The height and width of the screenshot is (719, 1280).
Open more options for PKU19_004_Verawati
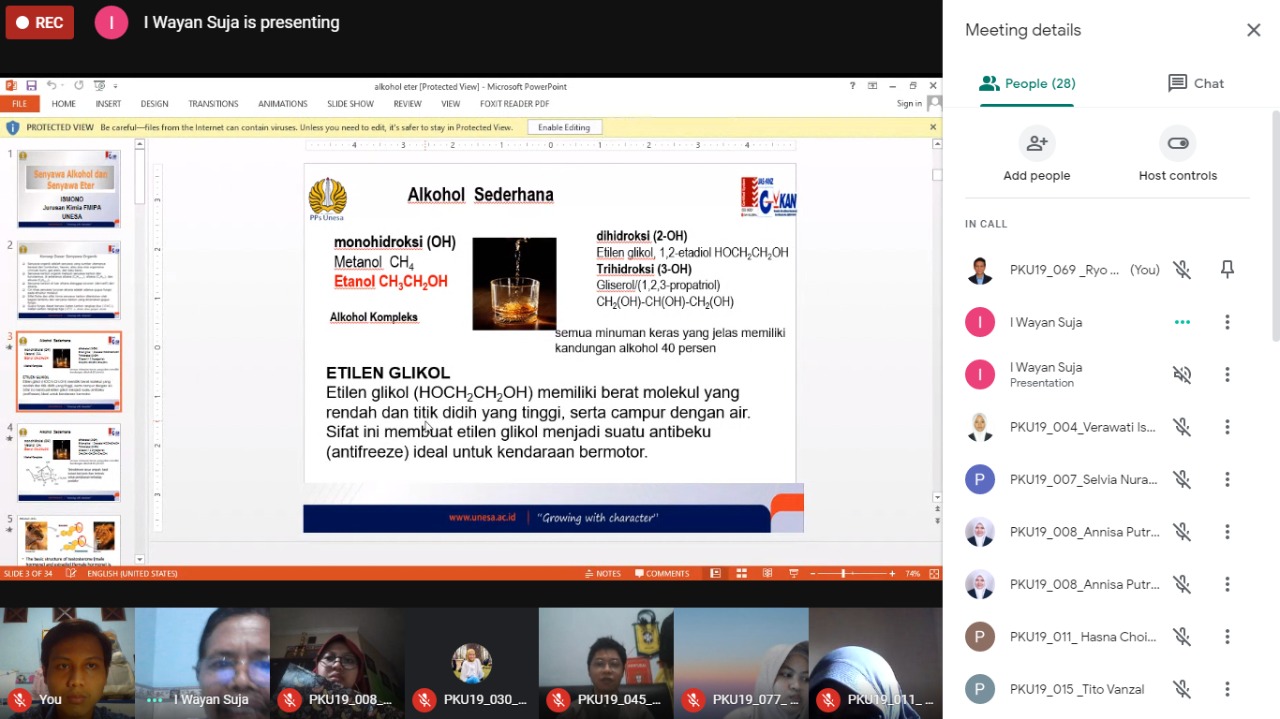(1227, 427)
